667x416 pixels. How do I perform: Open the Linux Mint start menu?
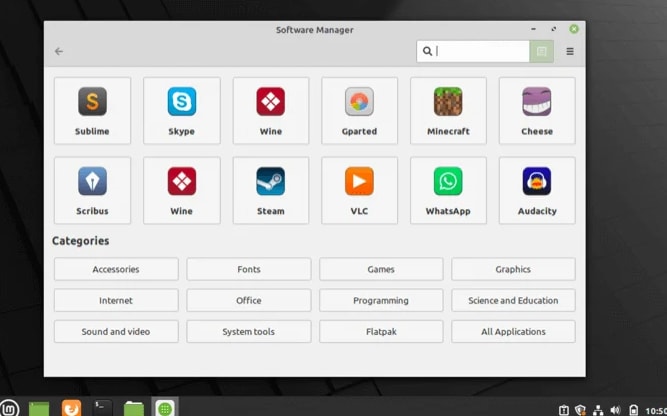9,408
